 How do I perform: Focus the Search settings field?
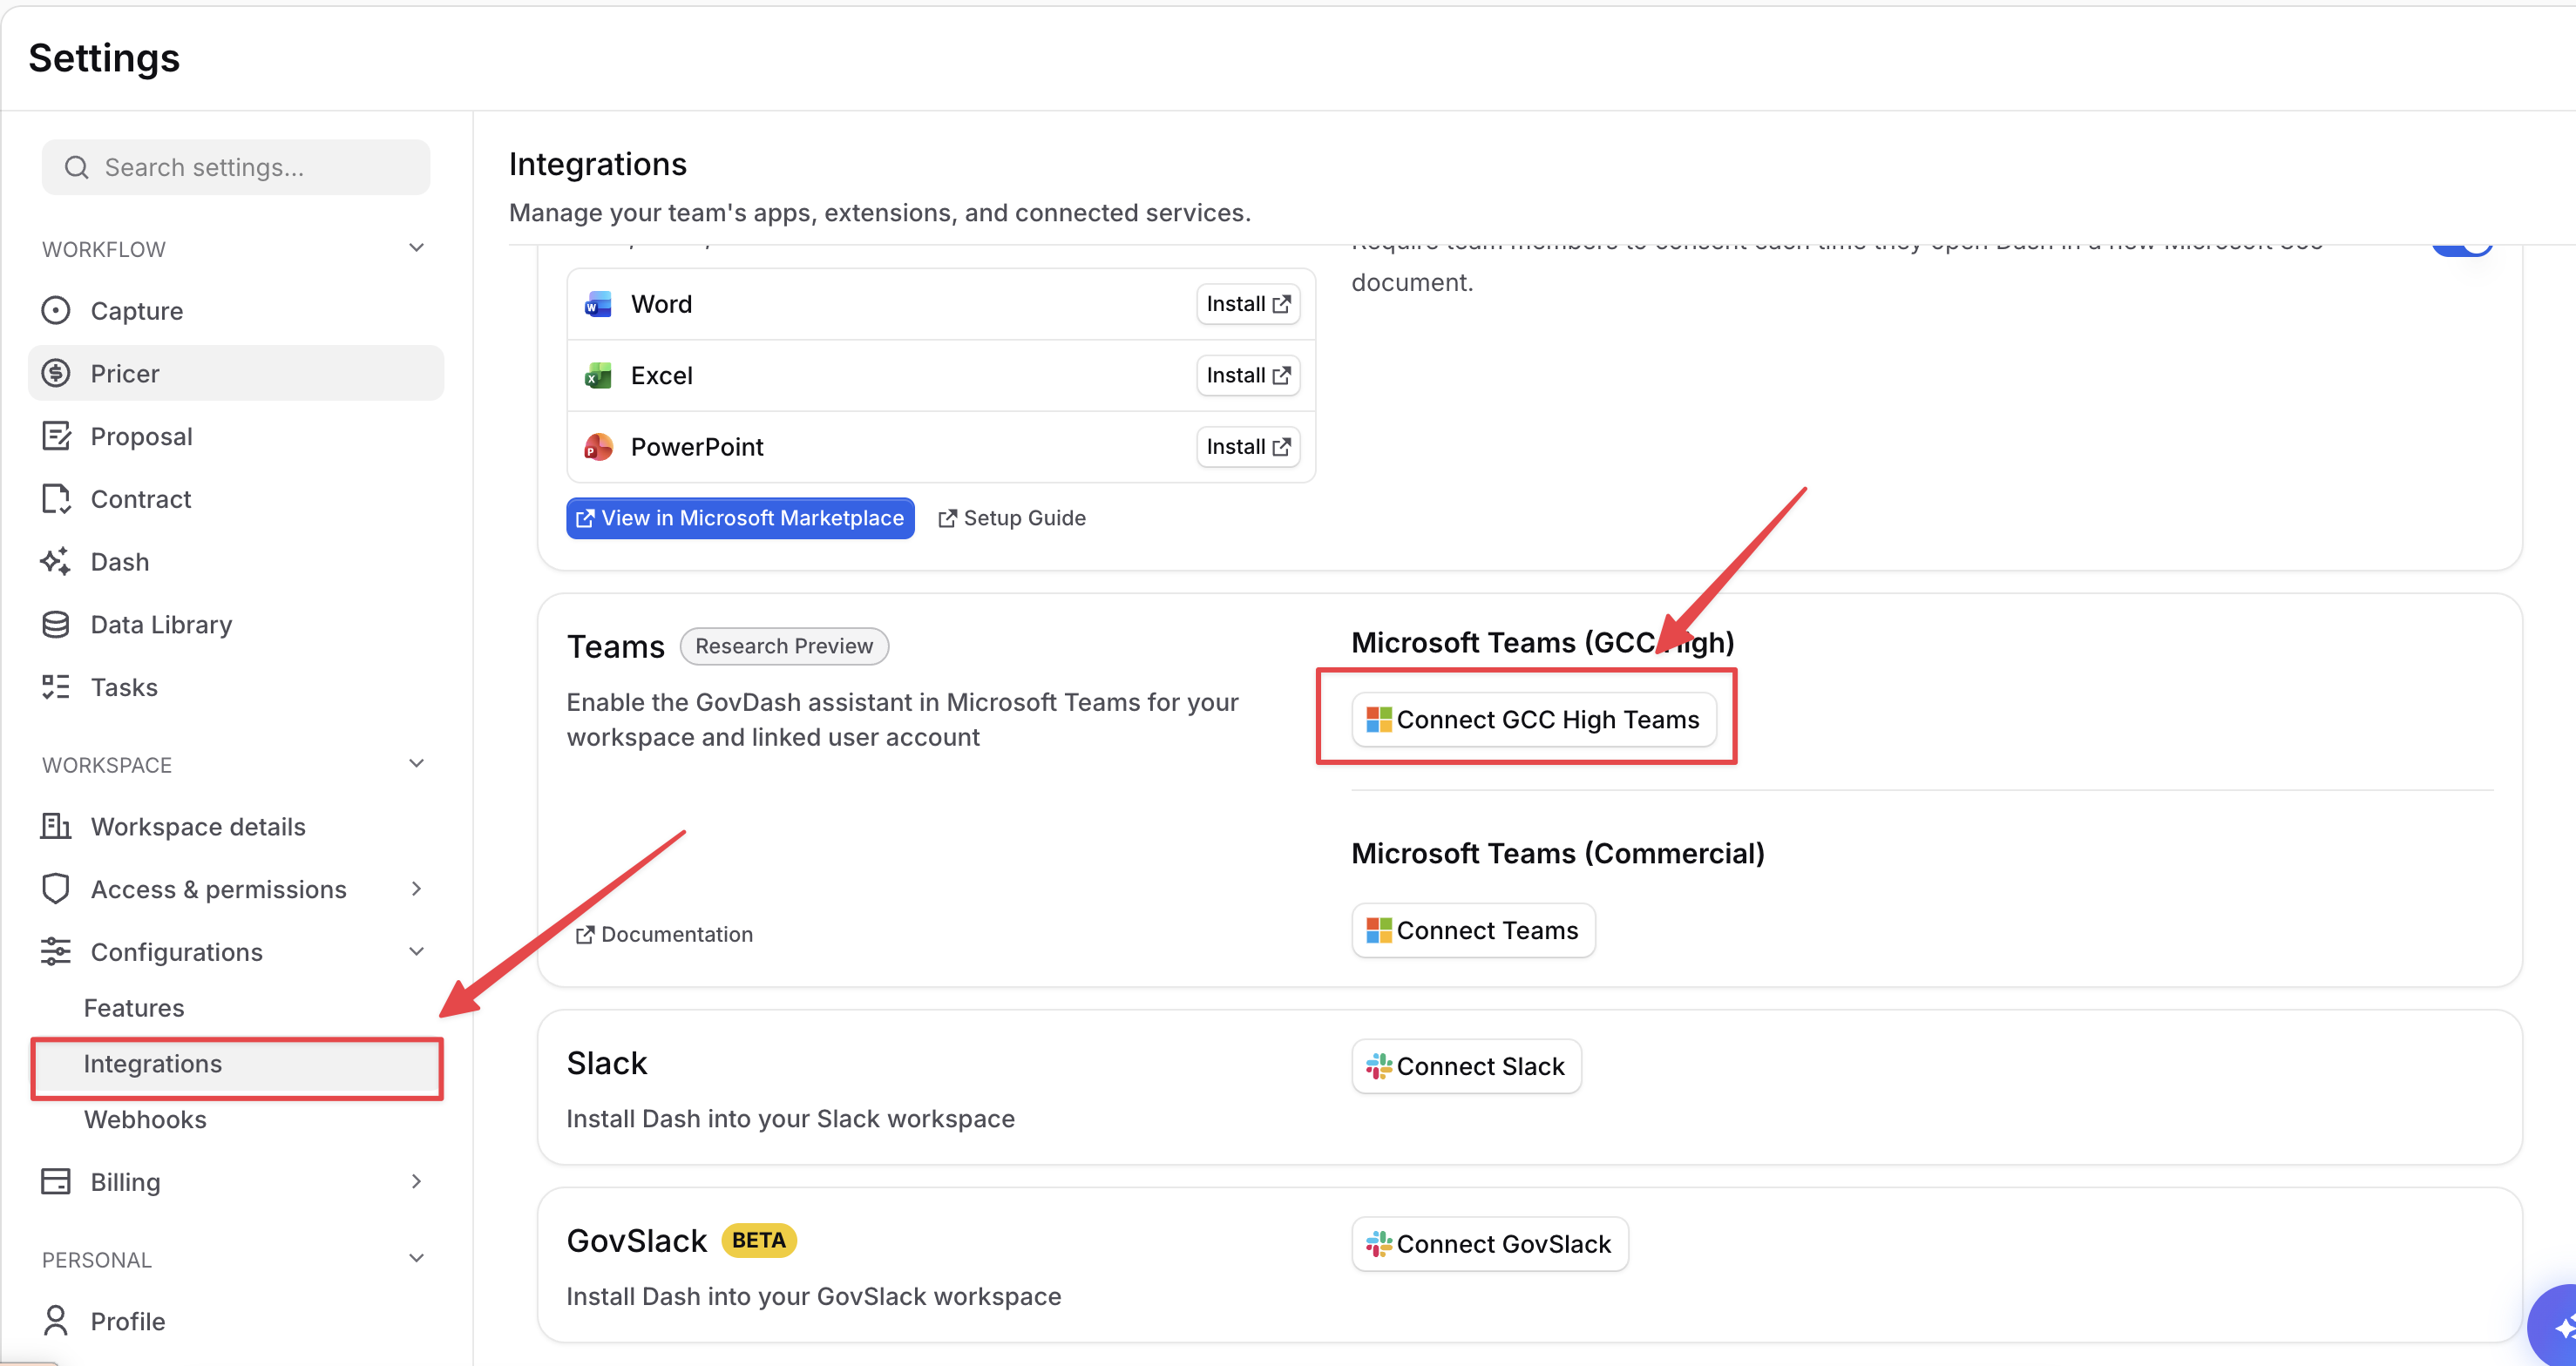[x=236, y=167]
